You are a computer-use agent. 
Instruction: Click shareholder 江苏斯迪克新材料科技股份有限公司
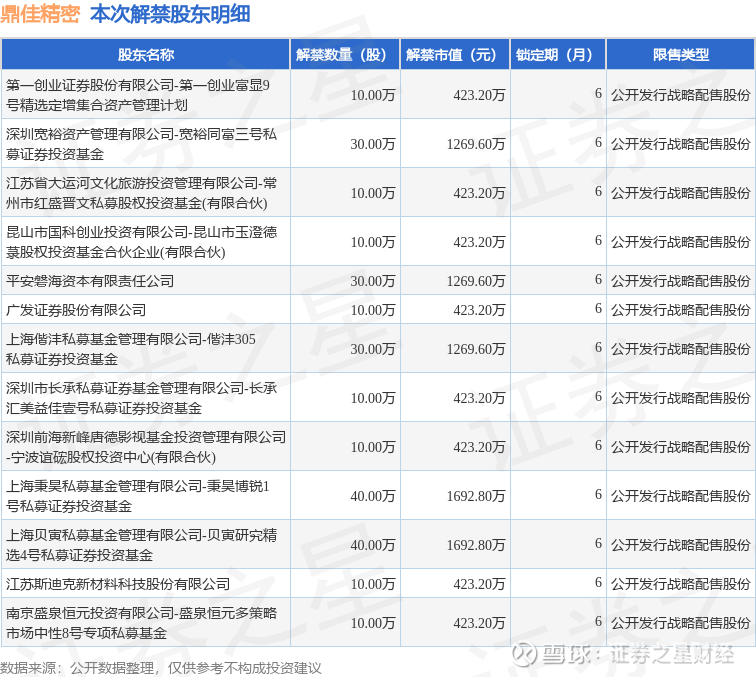pyautogui.click(x=118, y=584)
